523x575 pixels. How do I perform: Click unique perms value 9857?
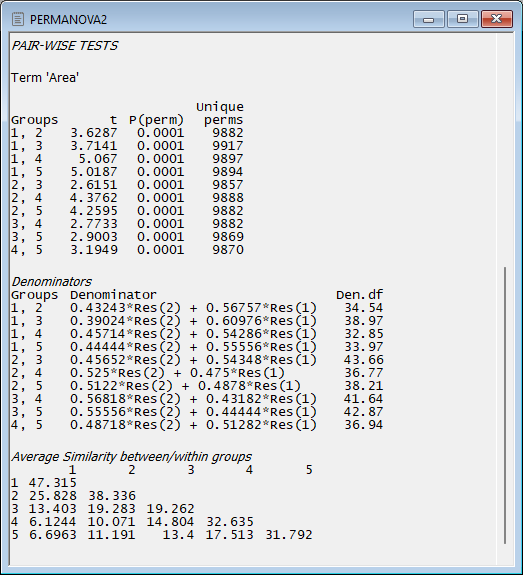[x=228, y=185]
